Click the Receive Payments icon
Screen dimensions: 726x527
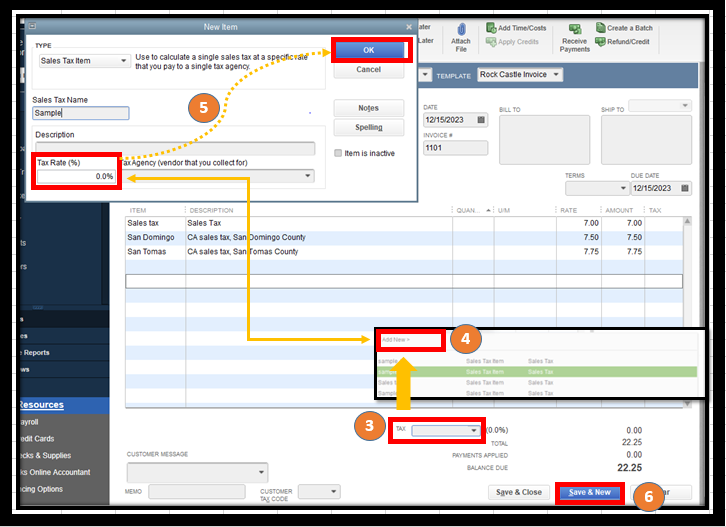click(x=575, y=30)
